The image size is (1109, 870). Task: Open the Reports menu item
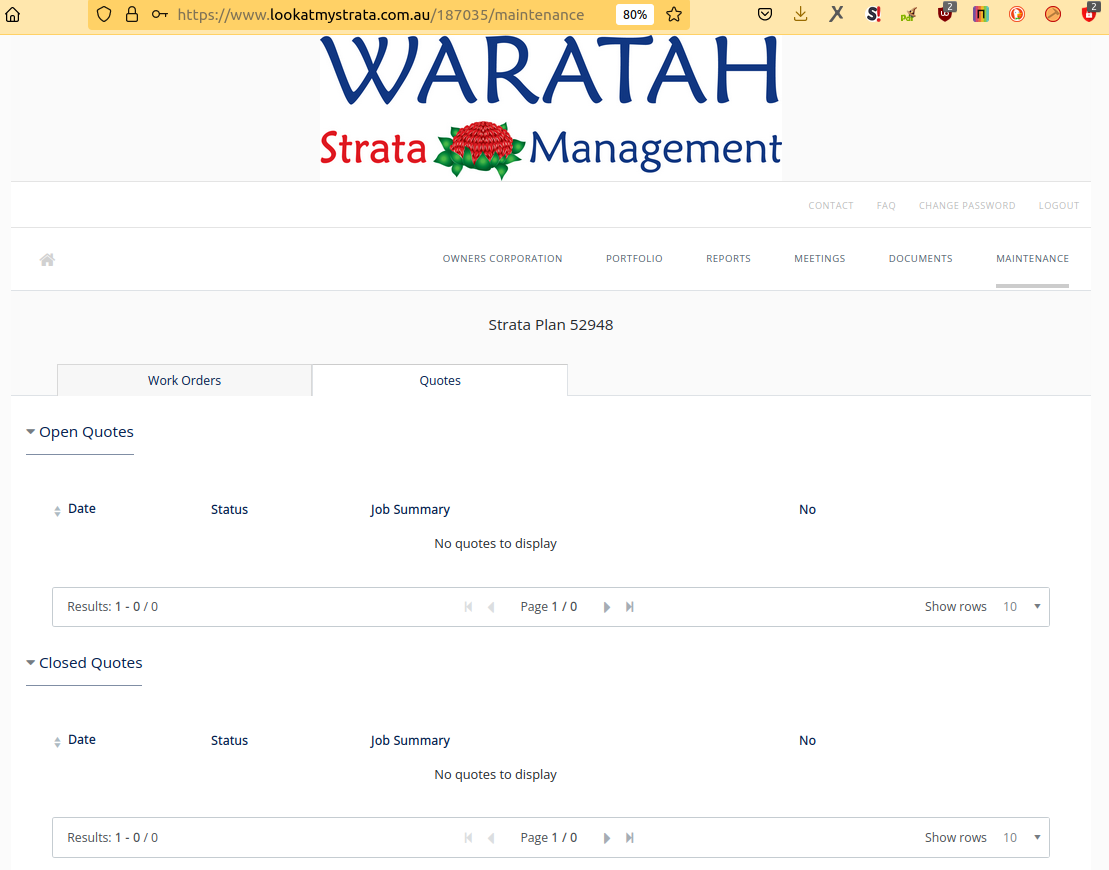tap(728, 259)
